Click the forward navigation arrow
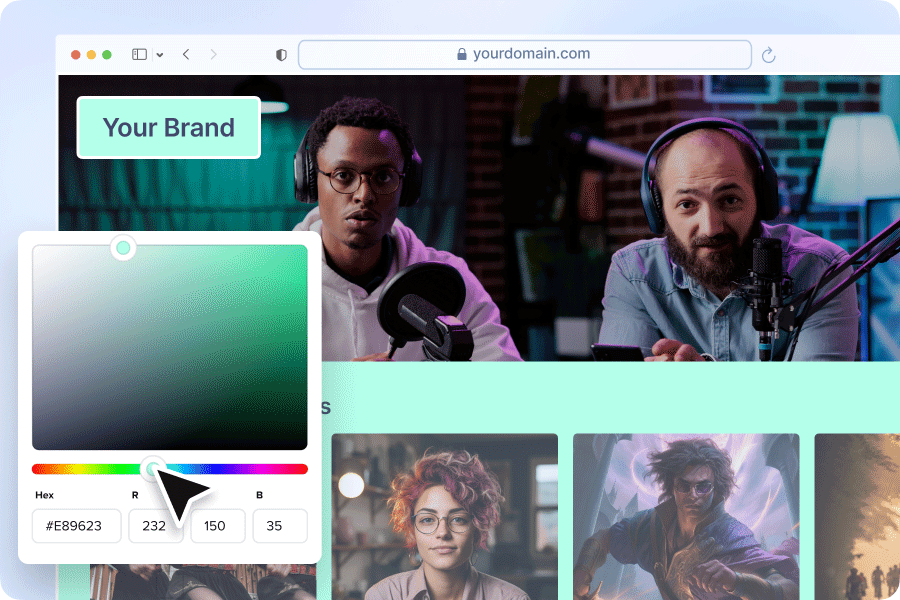 pyautogui.click(x=213, y=55)
